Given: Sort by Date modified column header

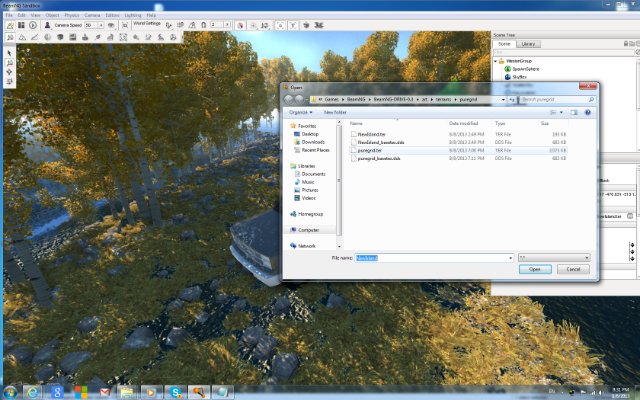Looking at the screenshot, I should point(463,123).
